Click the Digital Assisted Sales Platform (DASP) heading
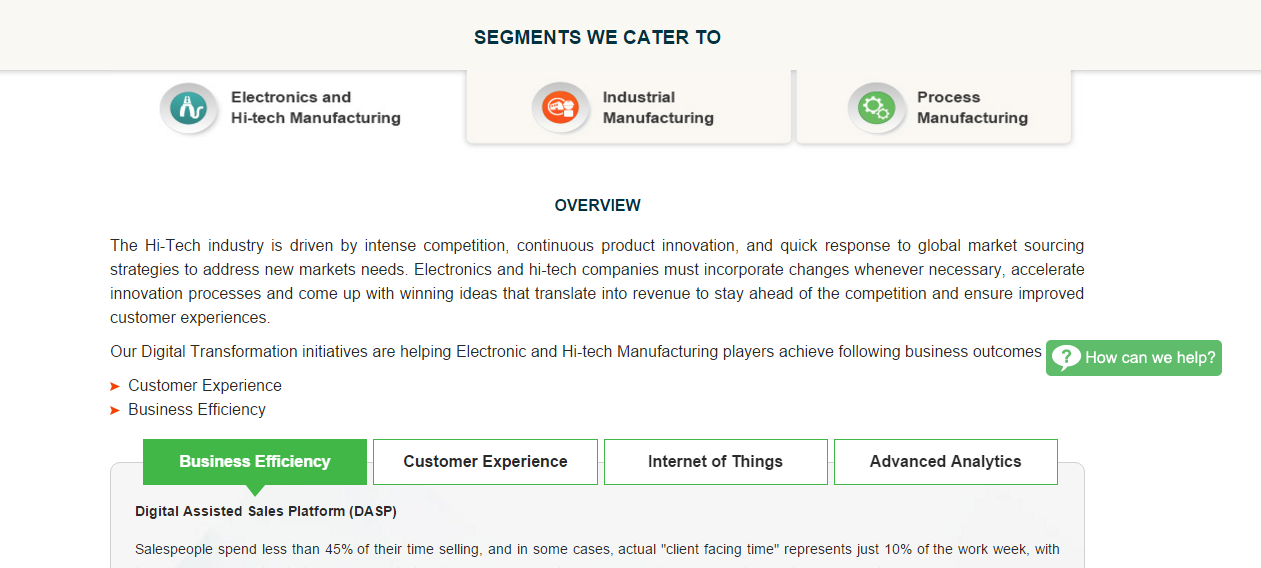The width and height of the screenshot is (1261, 568). tap(266, 511)
